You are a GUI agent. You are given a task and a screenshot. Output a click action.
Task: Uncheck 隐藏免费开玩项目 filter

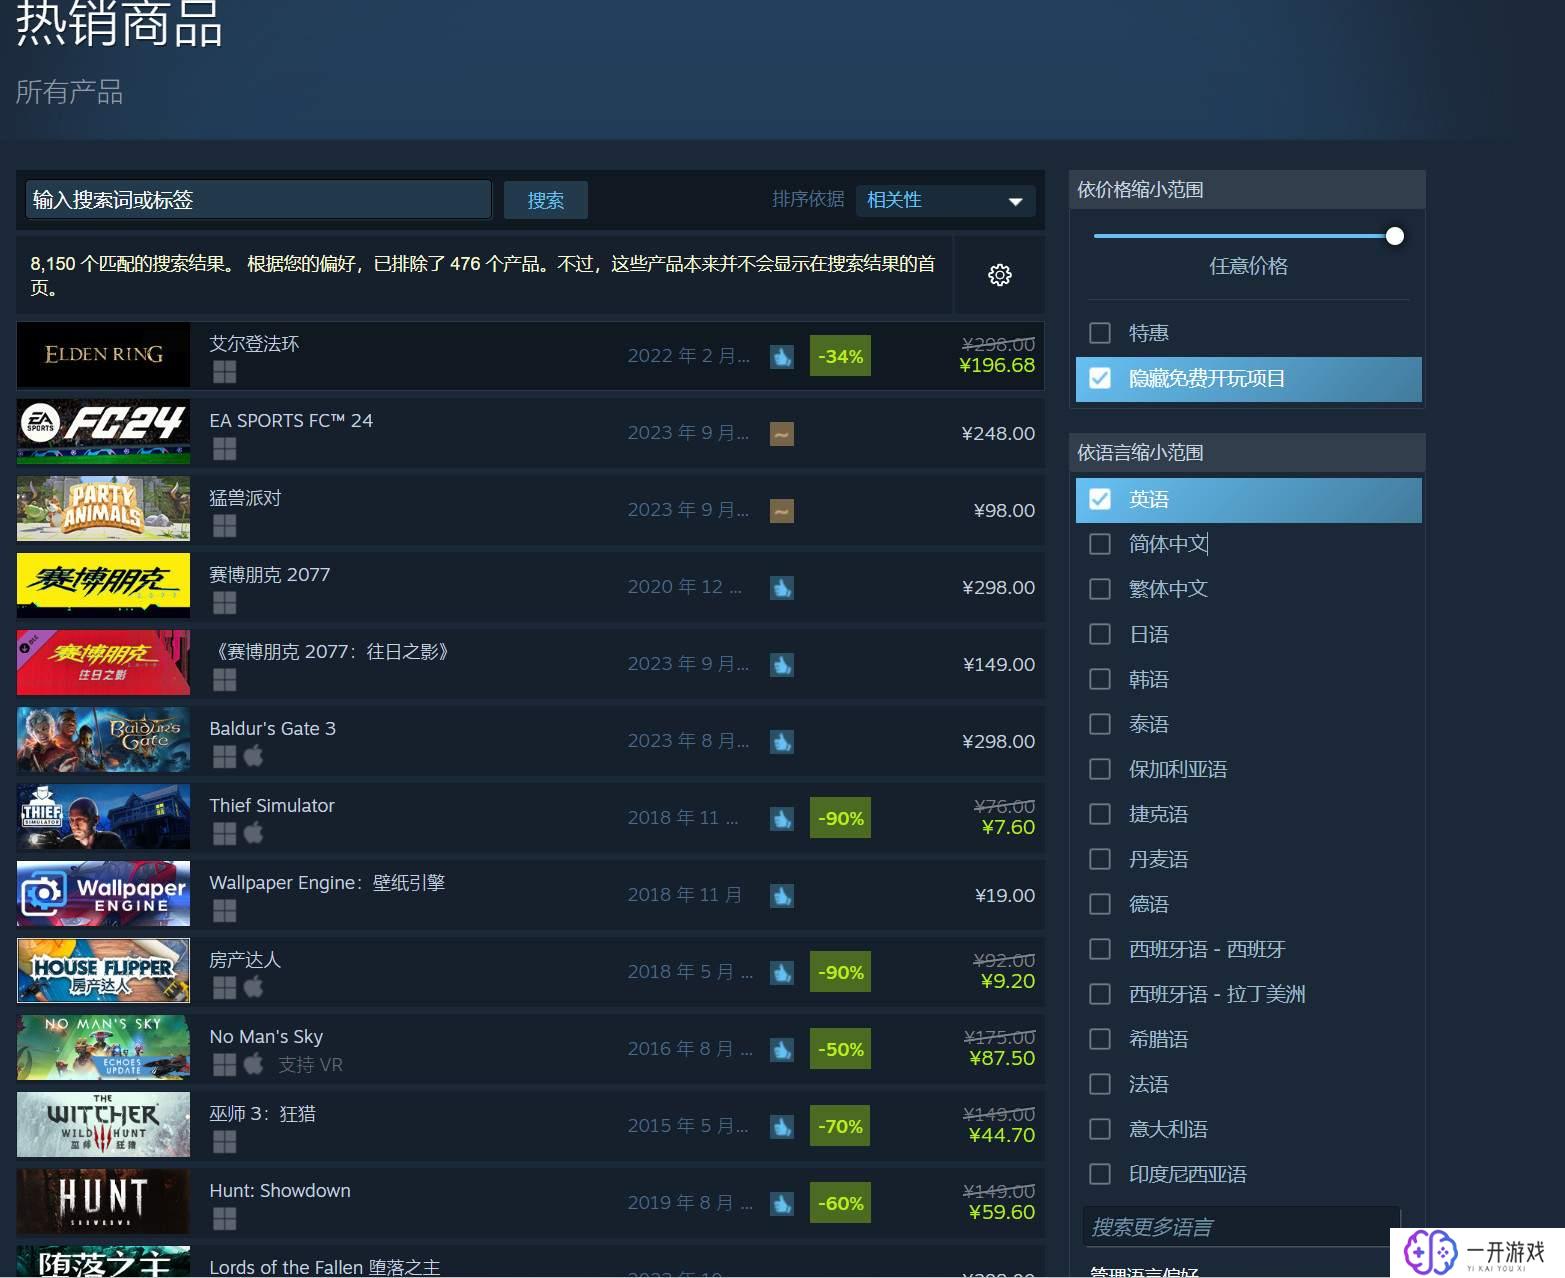pyautogui.click(x=1100, y=378)
